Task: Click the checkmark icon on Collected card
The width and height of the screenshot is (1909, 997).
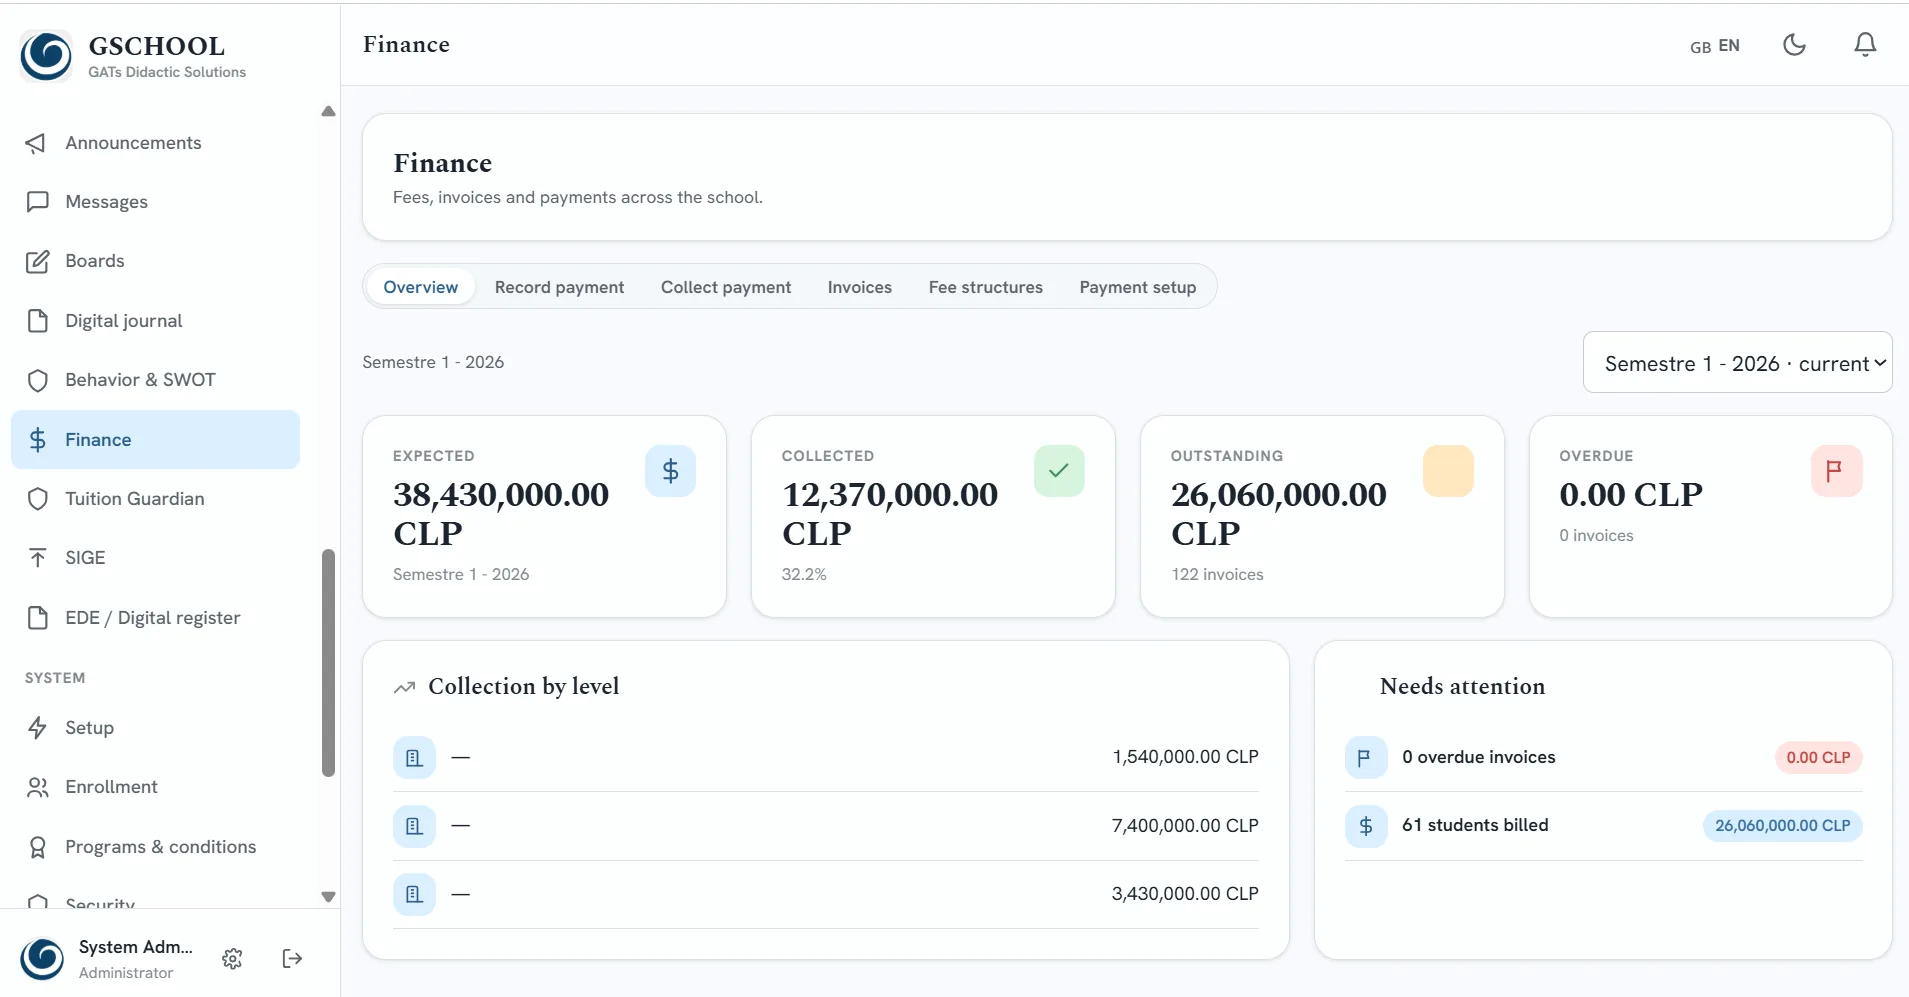Action: click(x=1059, y=471)
